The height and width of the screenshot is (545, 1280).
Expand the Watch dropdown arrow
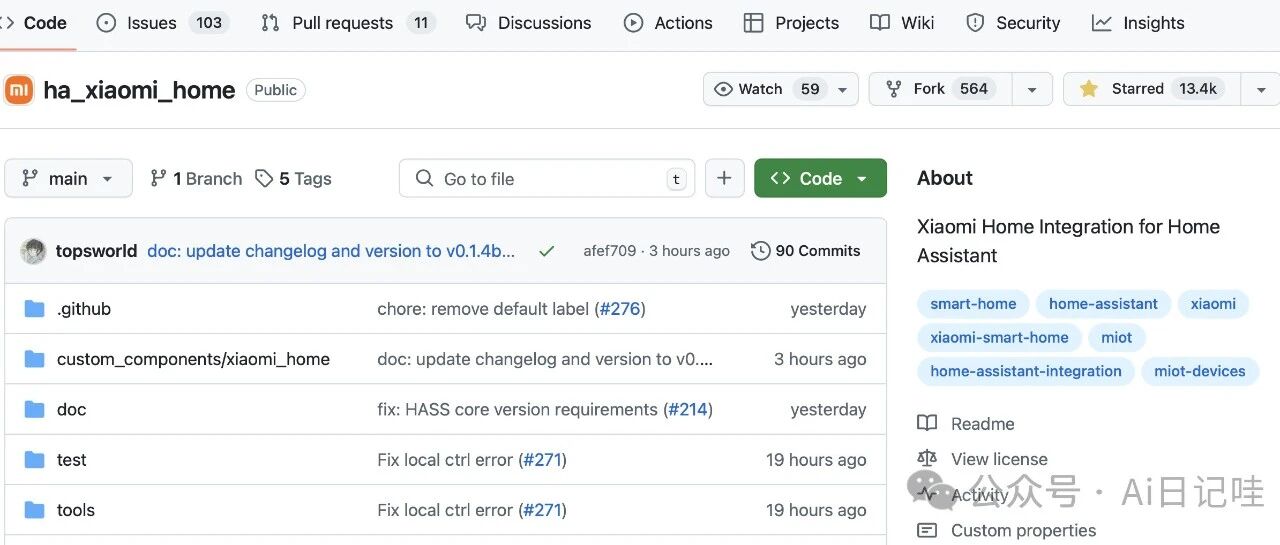[842, 89]
